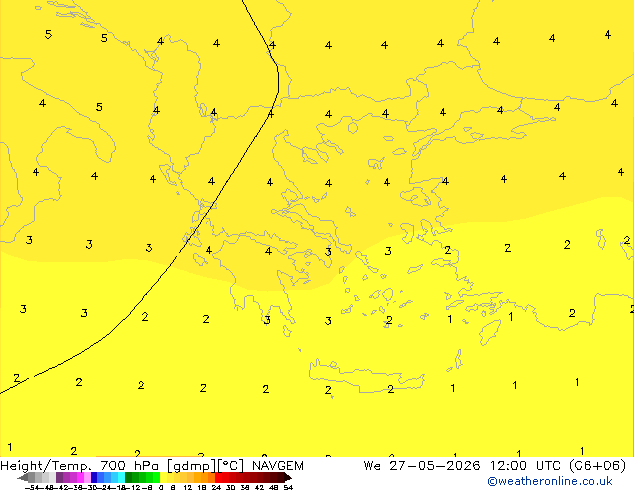The width and height of the screenshot is (634, 490).
Task: Click the "[gdmp][°C]" units label
Action: point(206,466)
